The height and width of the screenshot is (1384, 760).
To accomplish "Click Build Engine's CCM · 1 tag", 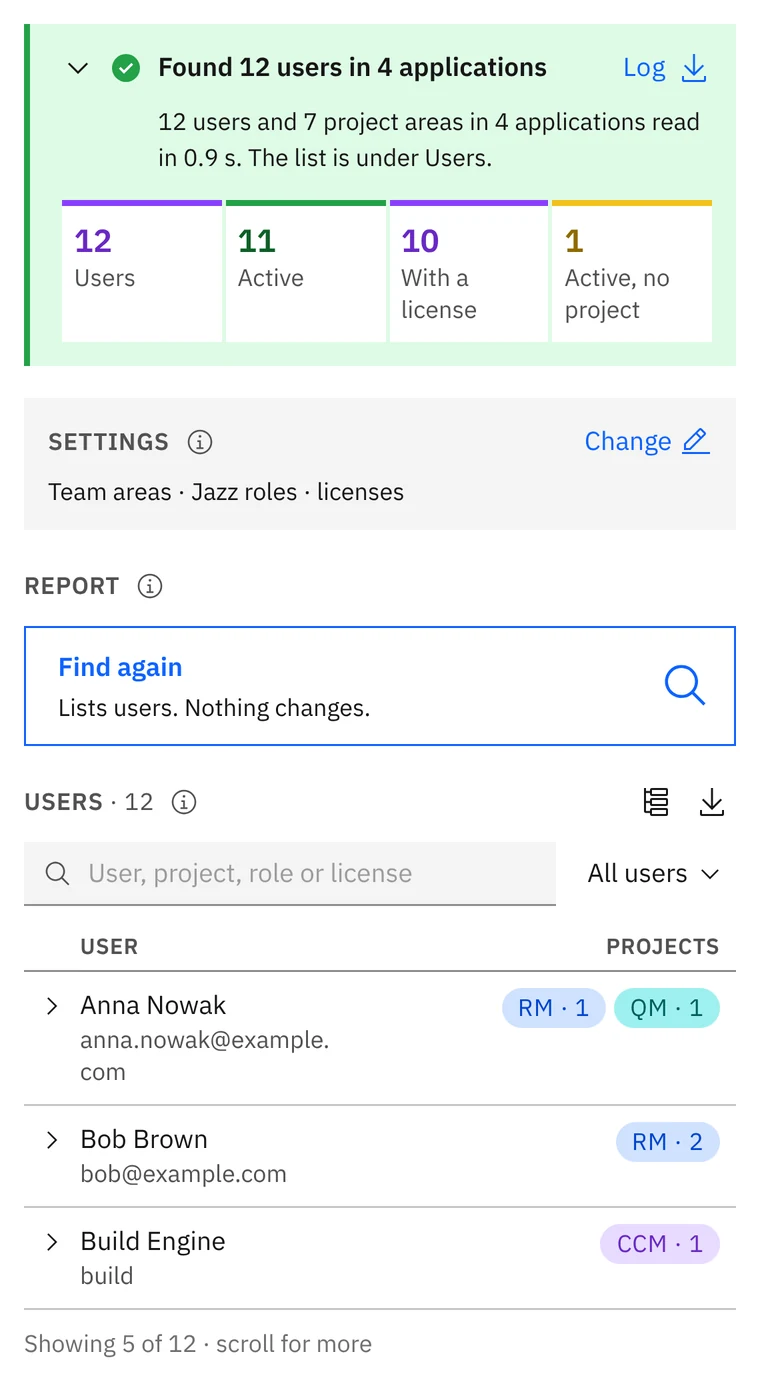I will point(660,1244).
